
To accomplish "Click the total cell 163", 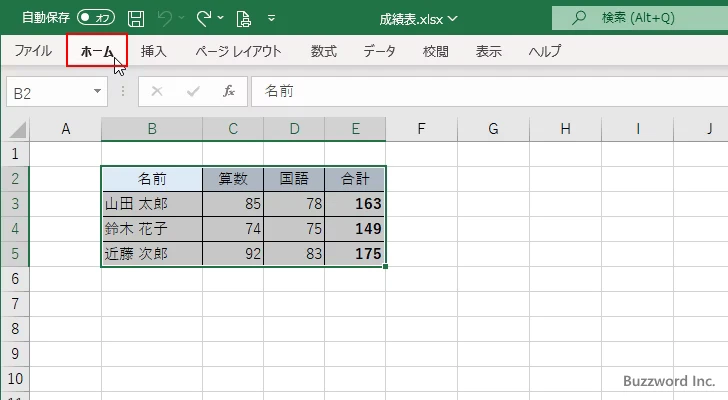I will pyautogui.click(x=355, y=204).
